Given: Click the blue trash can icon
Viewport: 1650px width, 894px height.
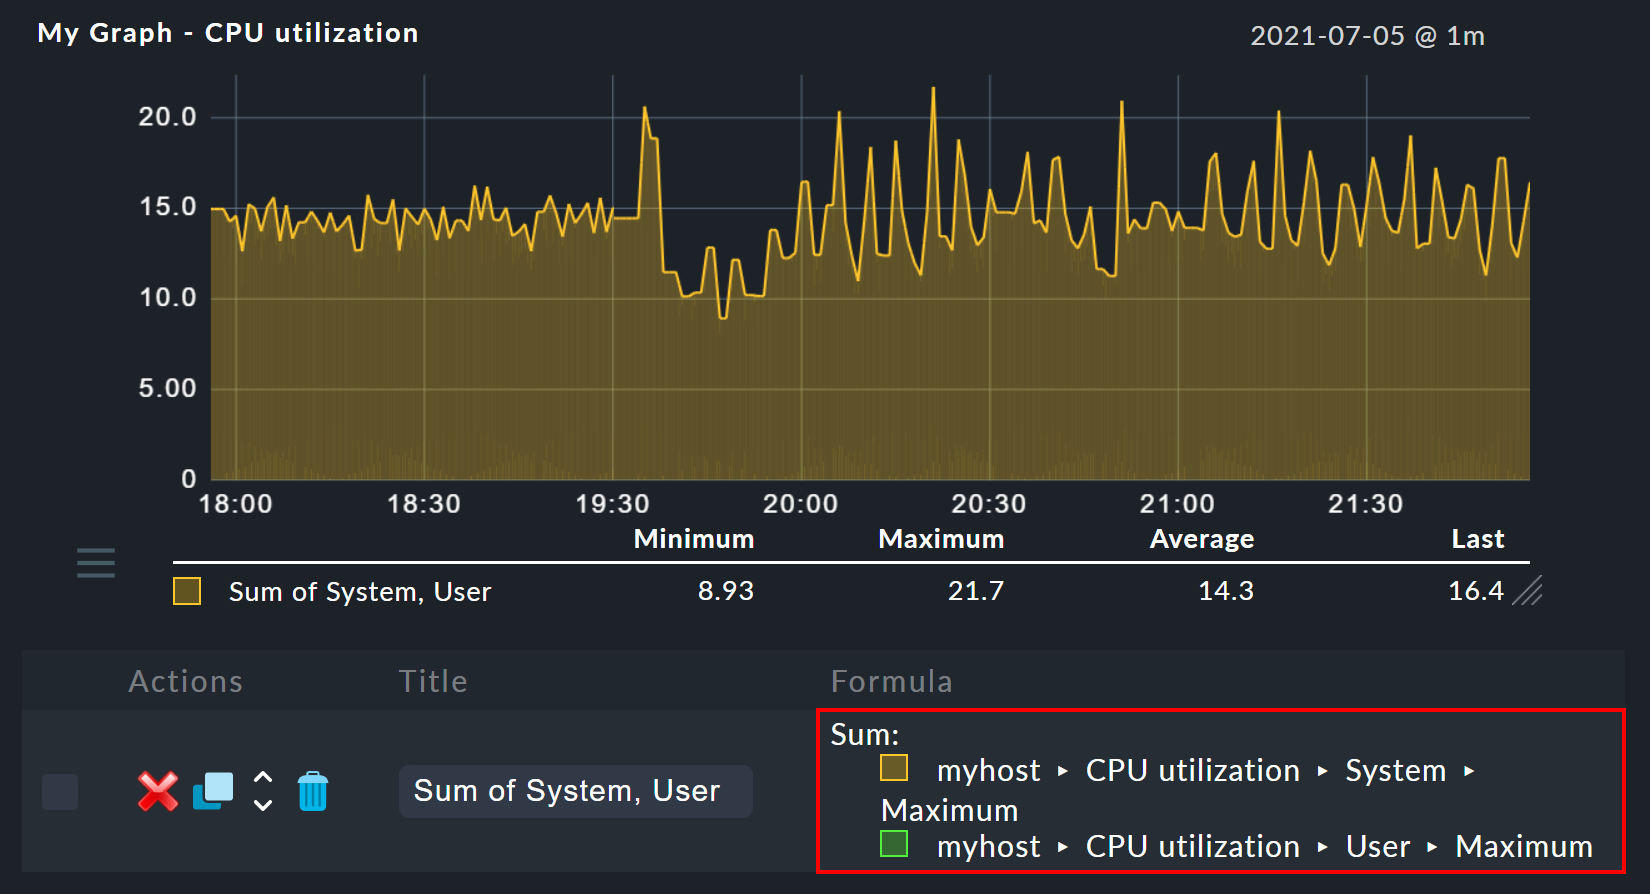Looking at the screenshot, I should (x=313, y=791).
